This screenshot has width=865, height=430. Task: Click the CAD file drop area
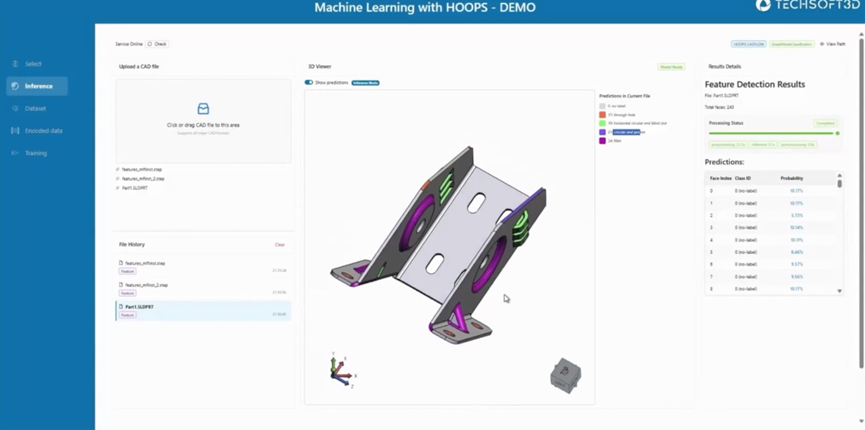coord(203,121)
